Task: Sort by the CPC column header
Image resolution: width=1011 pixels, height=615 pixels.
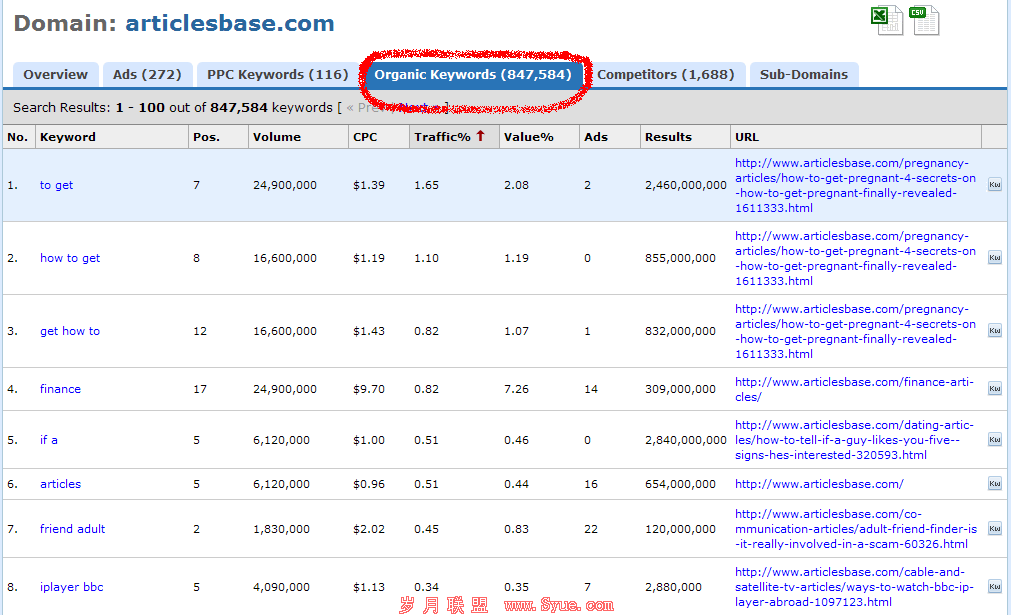Action: tap(365, 137)
